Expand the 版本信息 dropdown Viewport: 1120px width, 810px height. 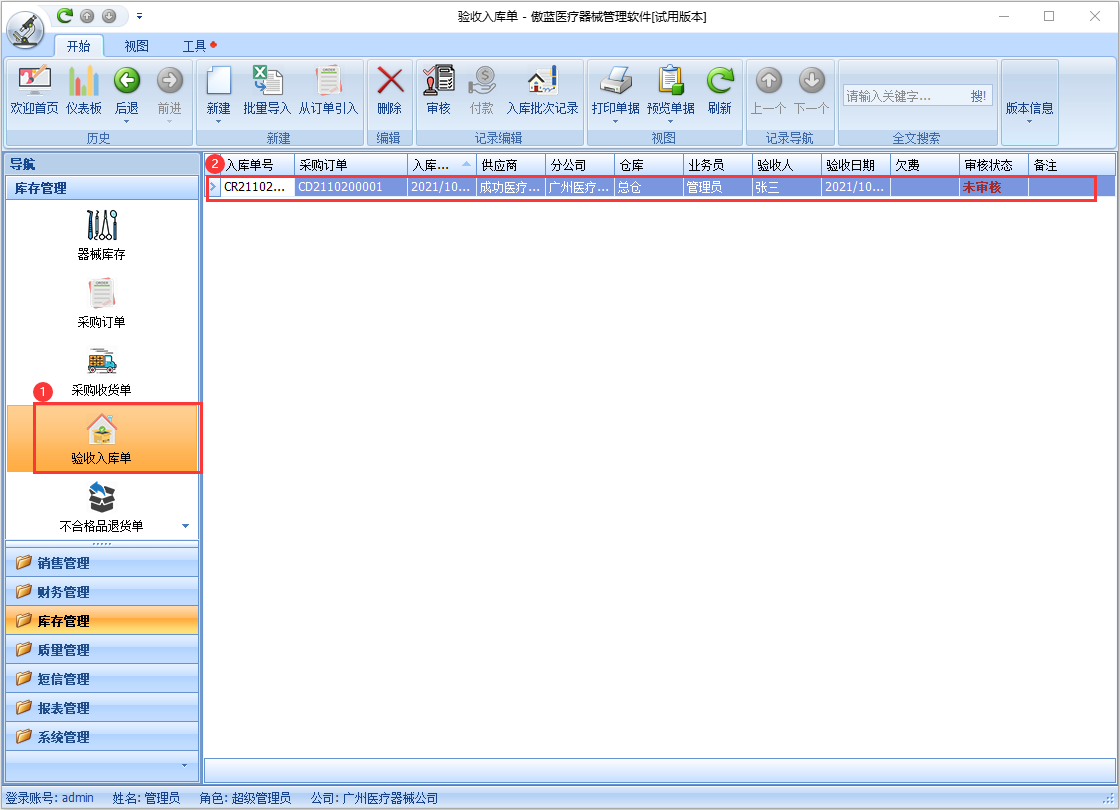(1029, 122)
